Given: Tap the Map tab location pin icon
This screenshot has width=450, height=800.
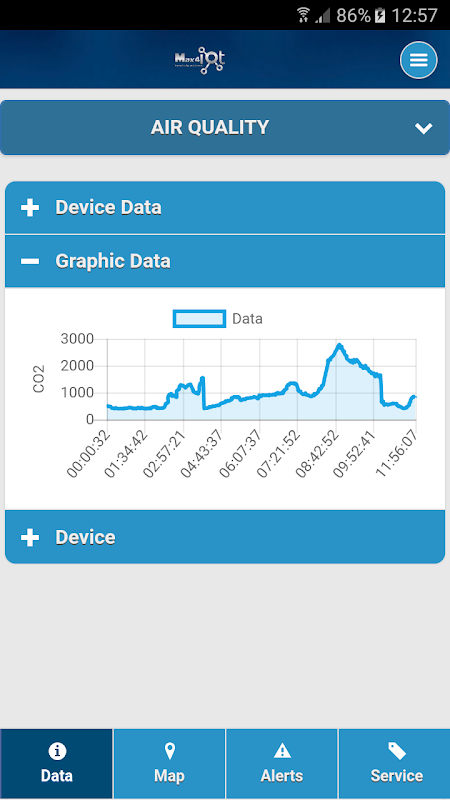Looking at the screenshot, I should pos(169,751).
